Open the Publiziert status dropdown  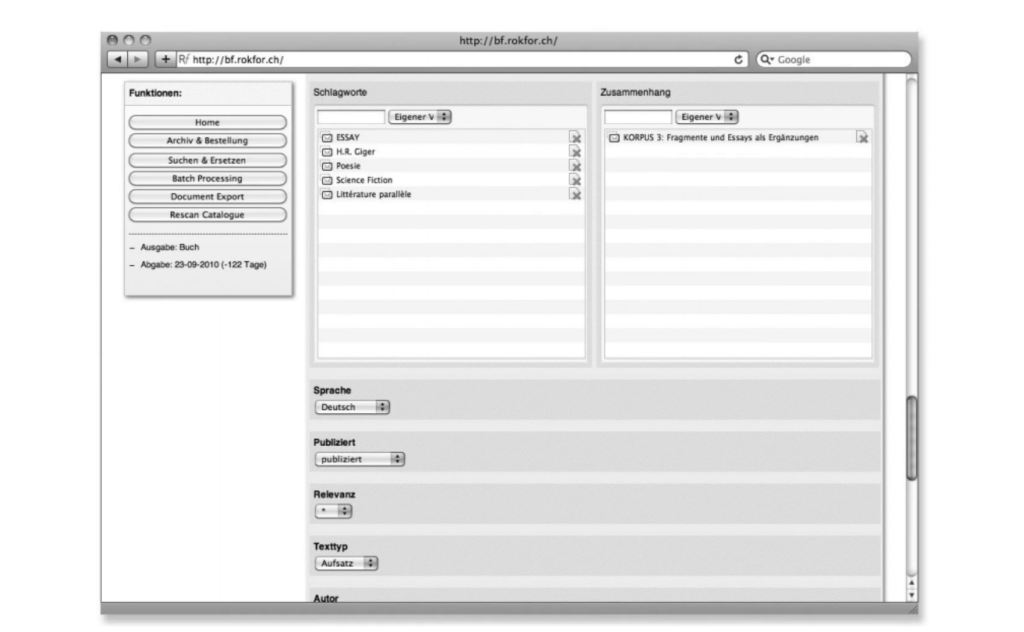click(x=359, y=459)
